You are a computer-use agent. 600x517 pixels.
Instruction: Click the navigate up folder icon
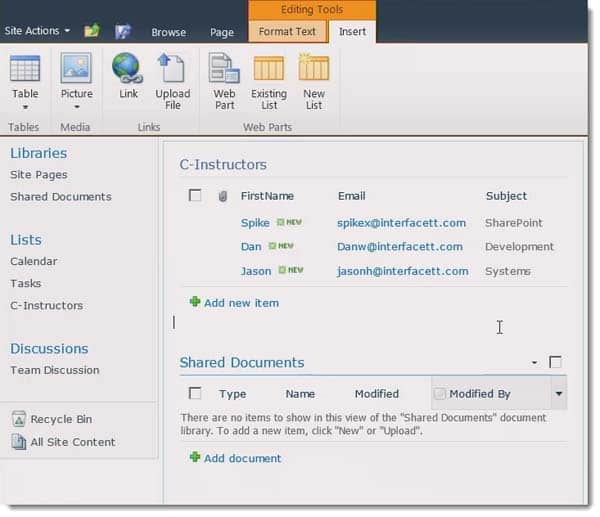92,31
